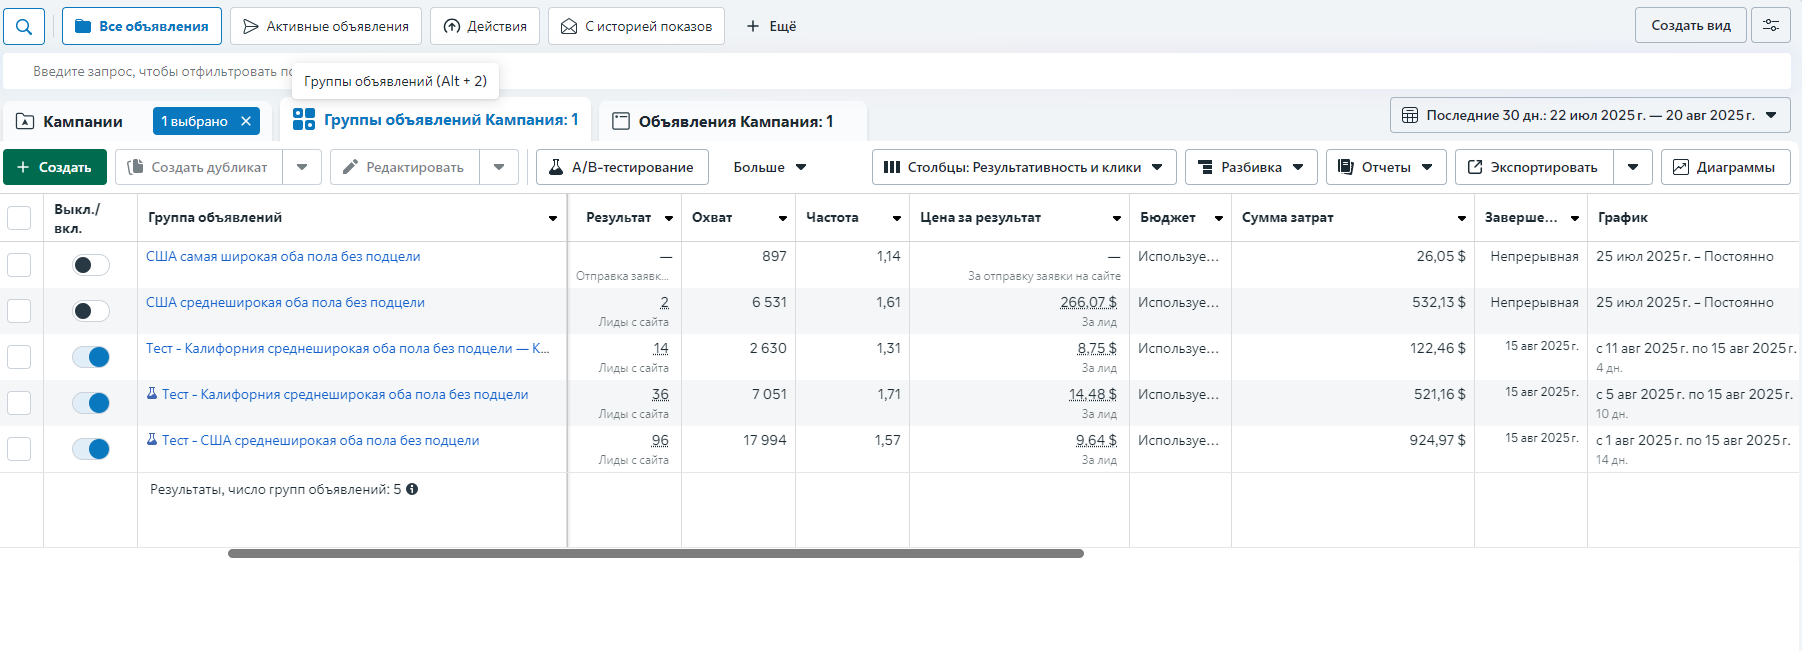This screenshot has height=651, width=1802.
Task: Click the green Создать button
Action: tap(55, 167)
